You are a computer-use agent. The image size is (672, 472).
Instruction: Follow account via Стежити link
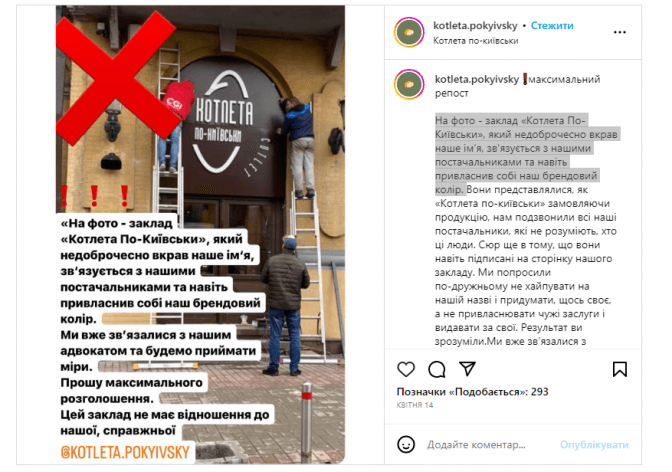552,26
